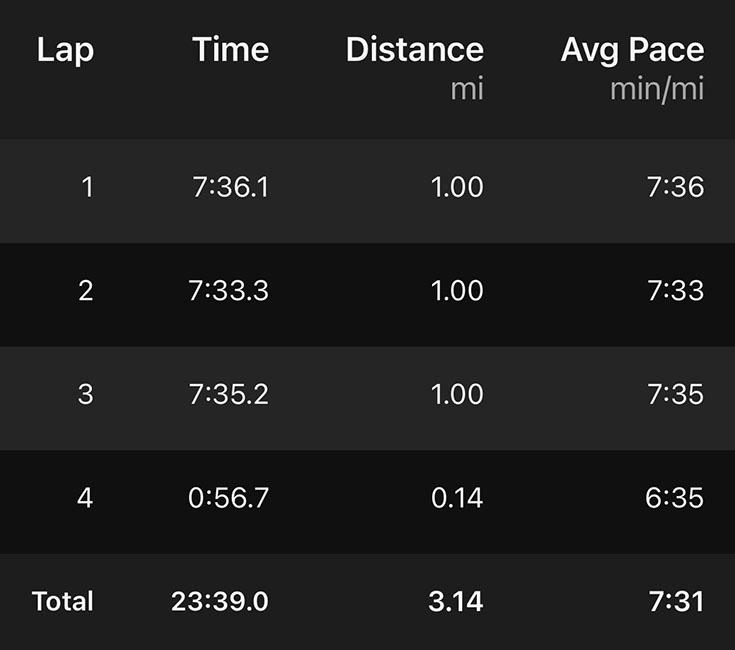Select lap 4 time 0:56.7
Screen dimensions: 735x650
pyautogui.click(x=228, y=498)
